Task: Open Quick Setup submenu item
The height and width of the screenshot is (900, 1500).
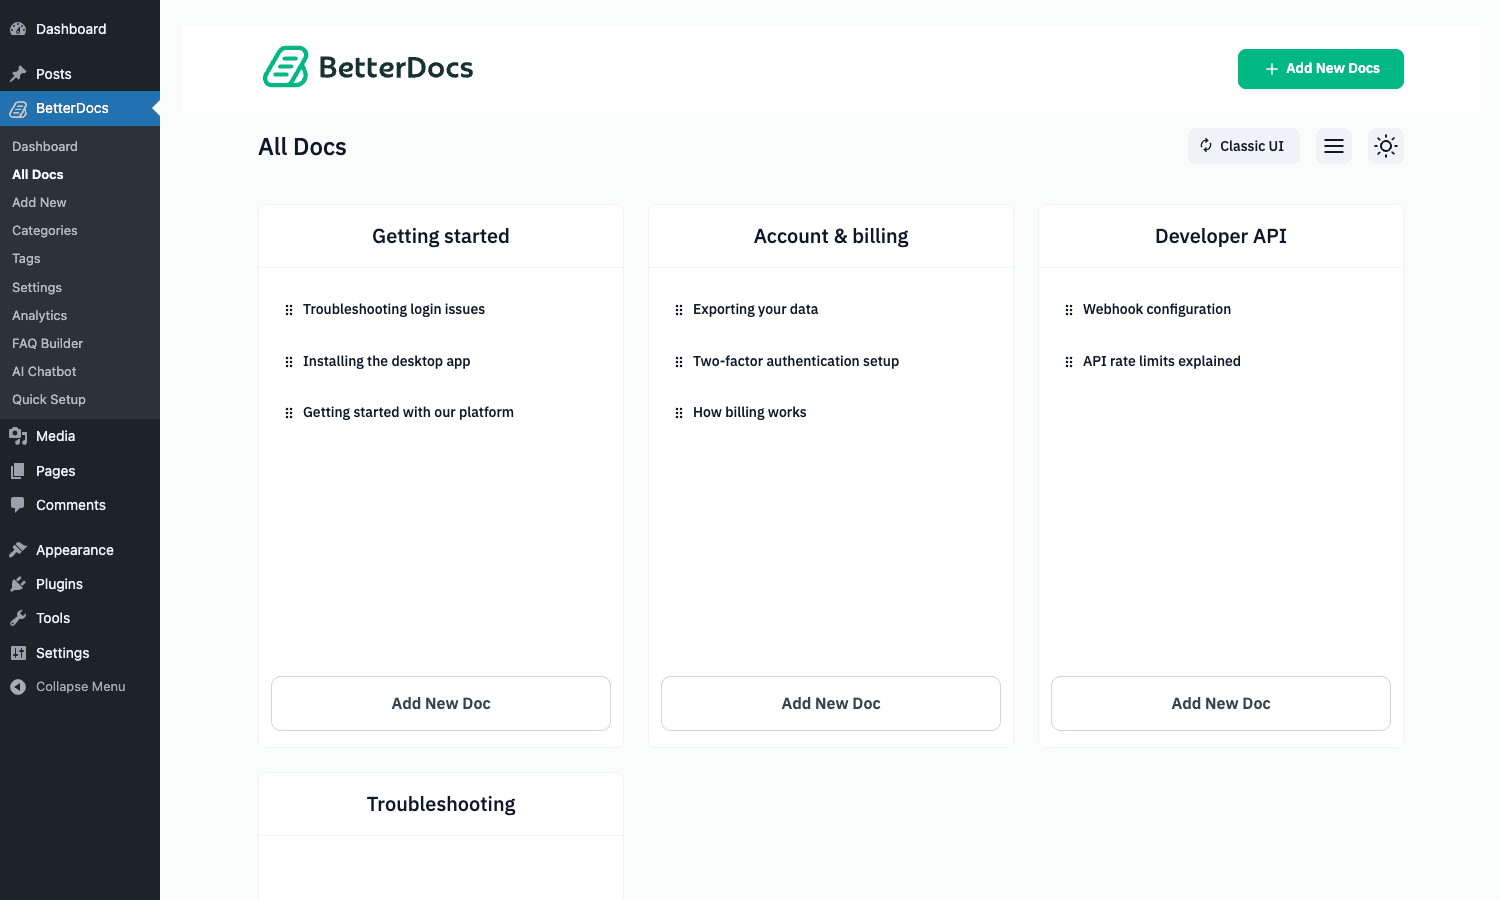Action: [49, 399]
